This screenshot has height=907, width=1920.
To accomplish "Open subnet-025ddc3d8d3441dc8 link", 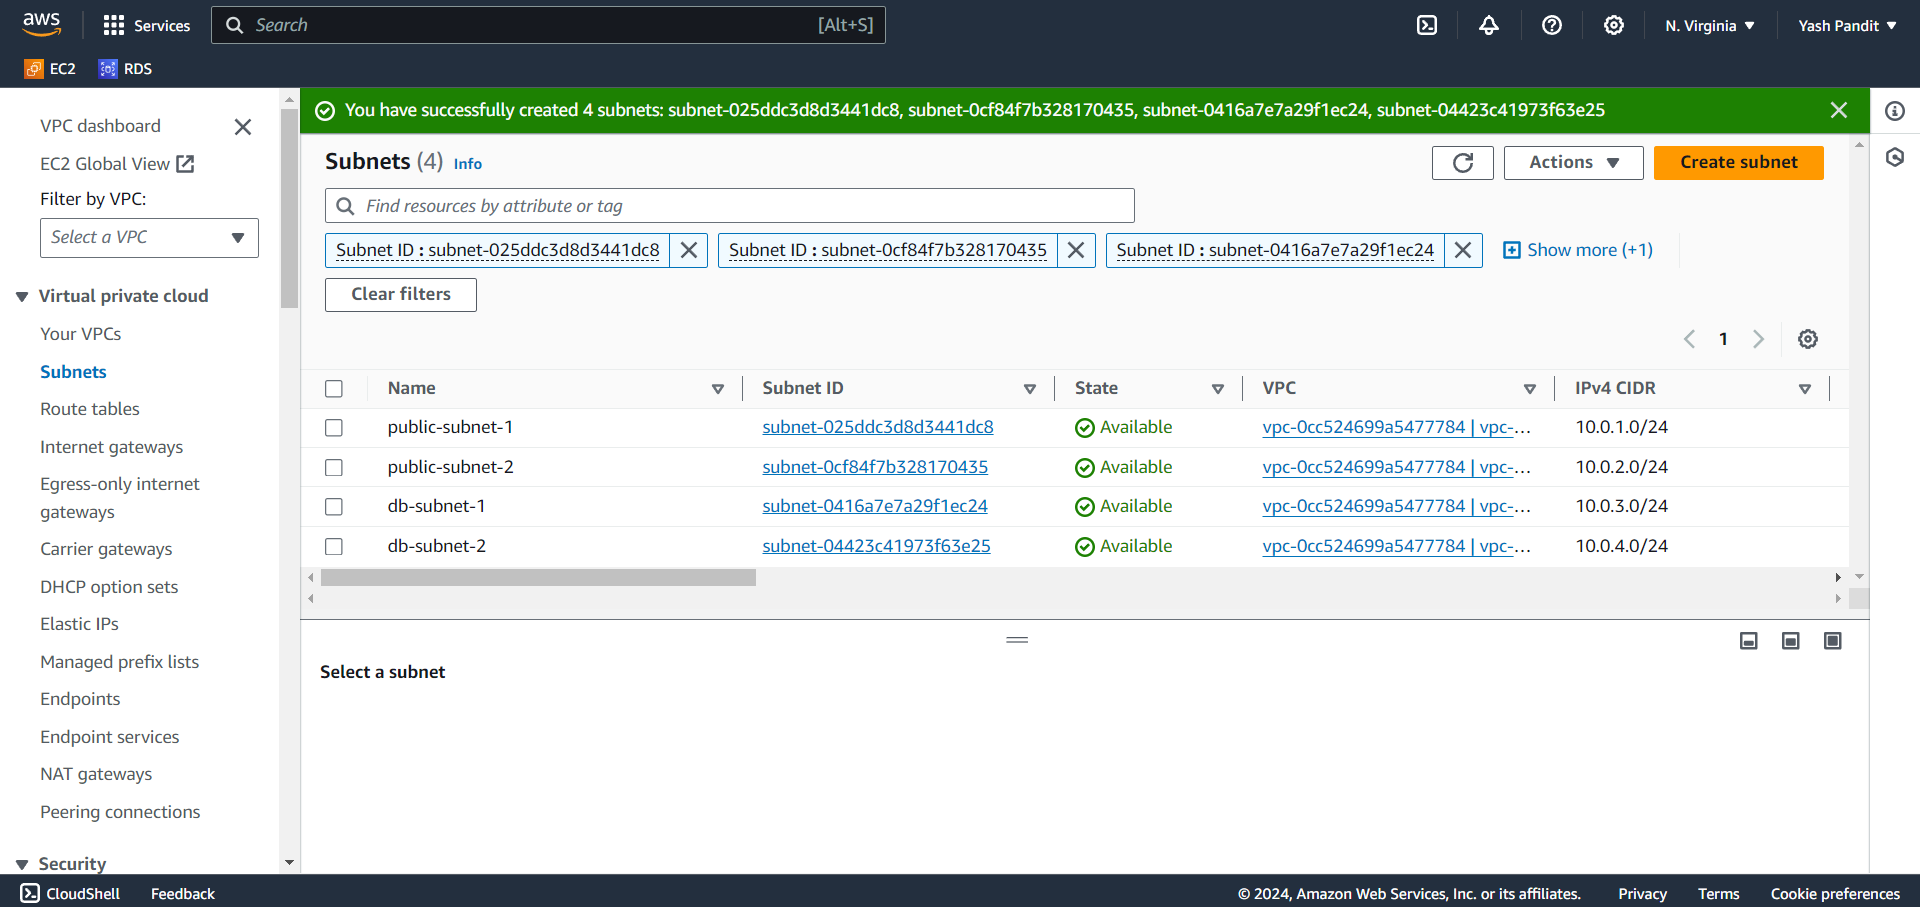I will click(877, 427).
